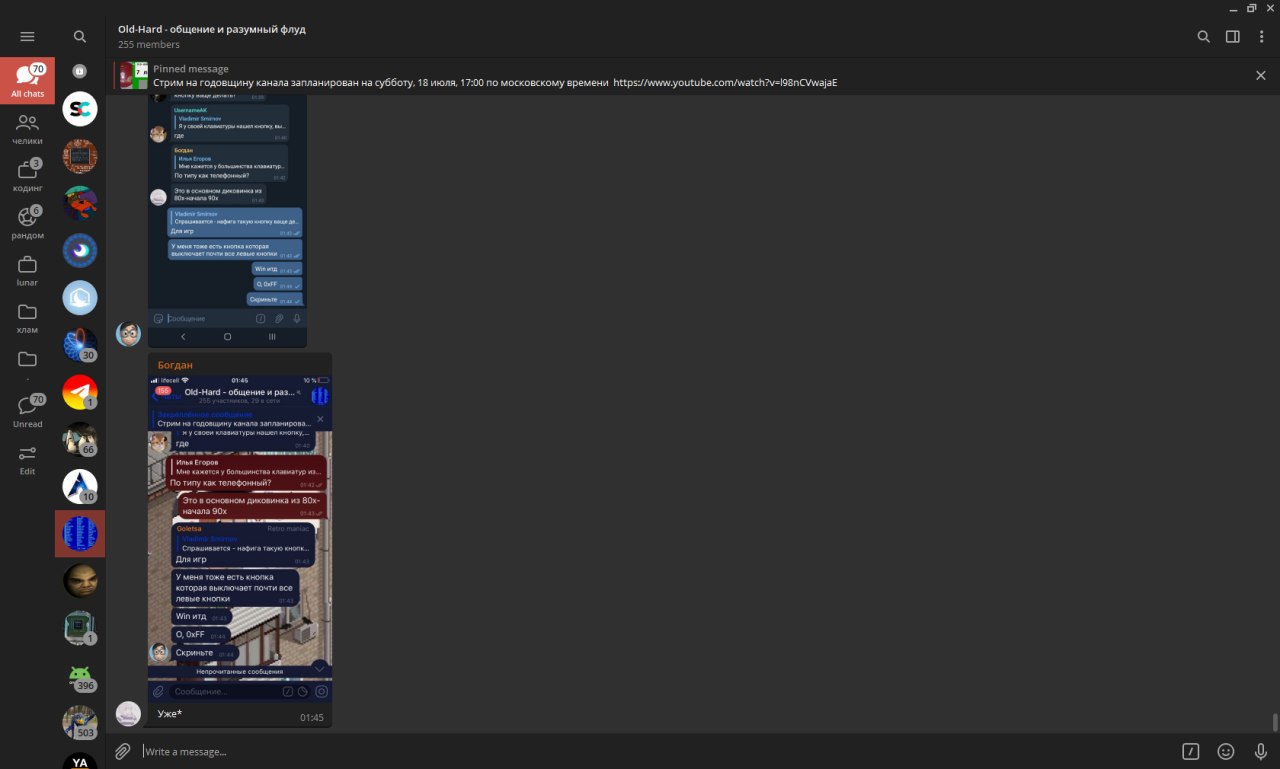Open the upper phone screenshot image
Screen dimensions: 1280x769
(228, 221)
